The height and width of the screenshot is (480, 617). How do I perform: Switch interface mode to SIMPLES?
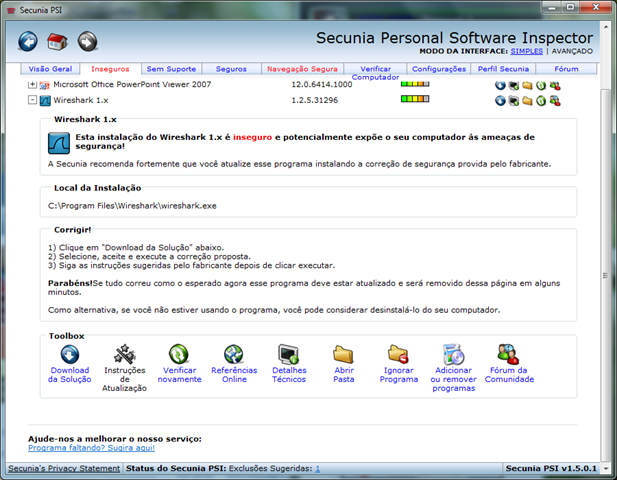tap(526, 51)
